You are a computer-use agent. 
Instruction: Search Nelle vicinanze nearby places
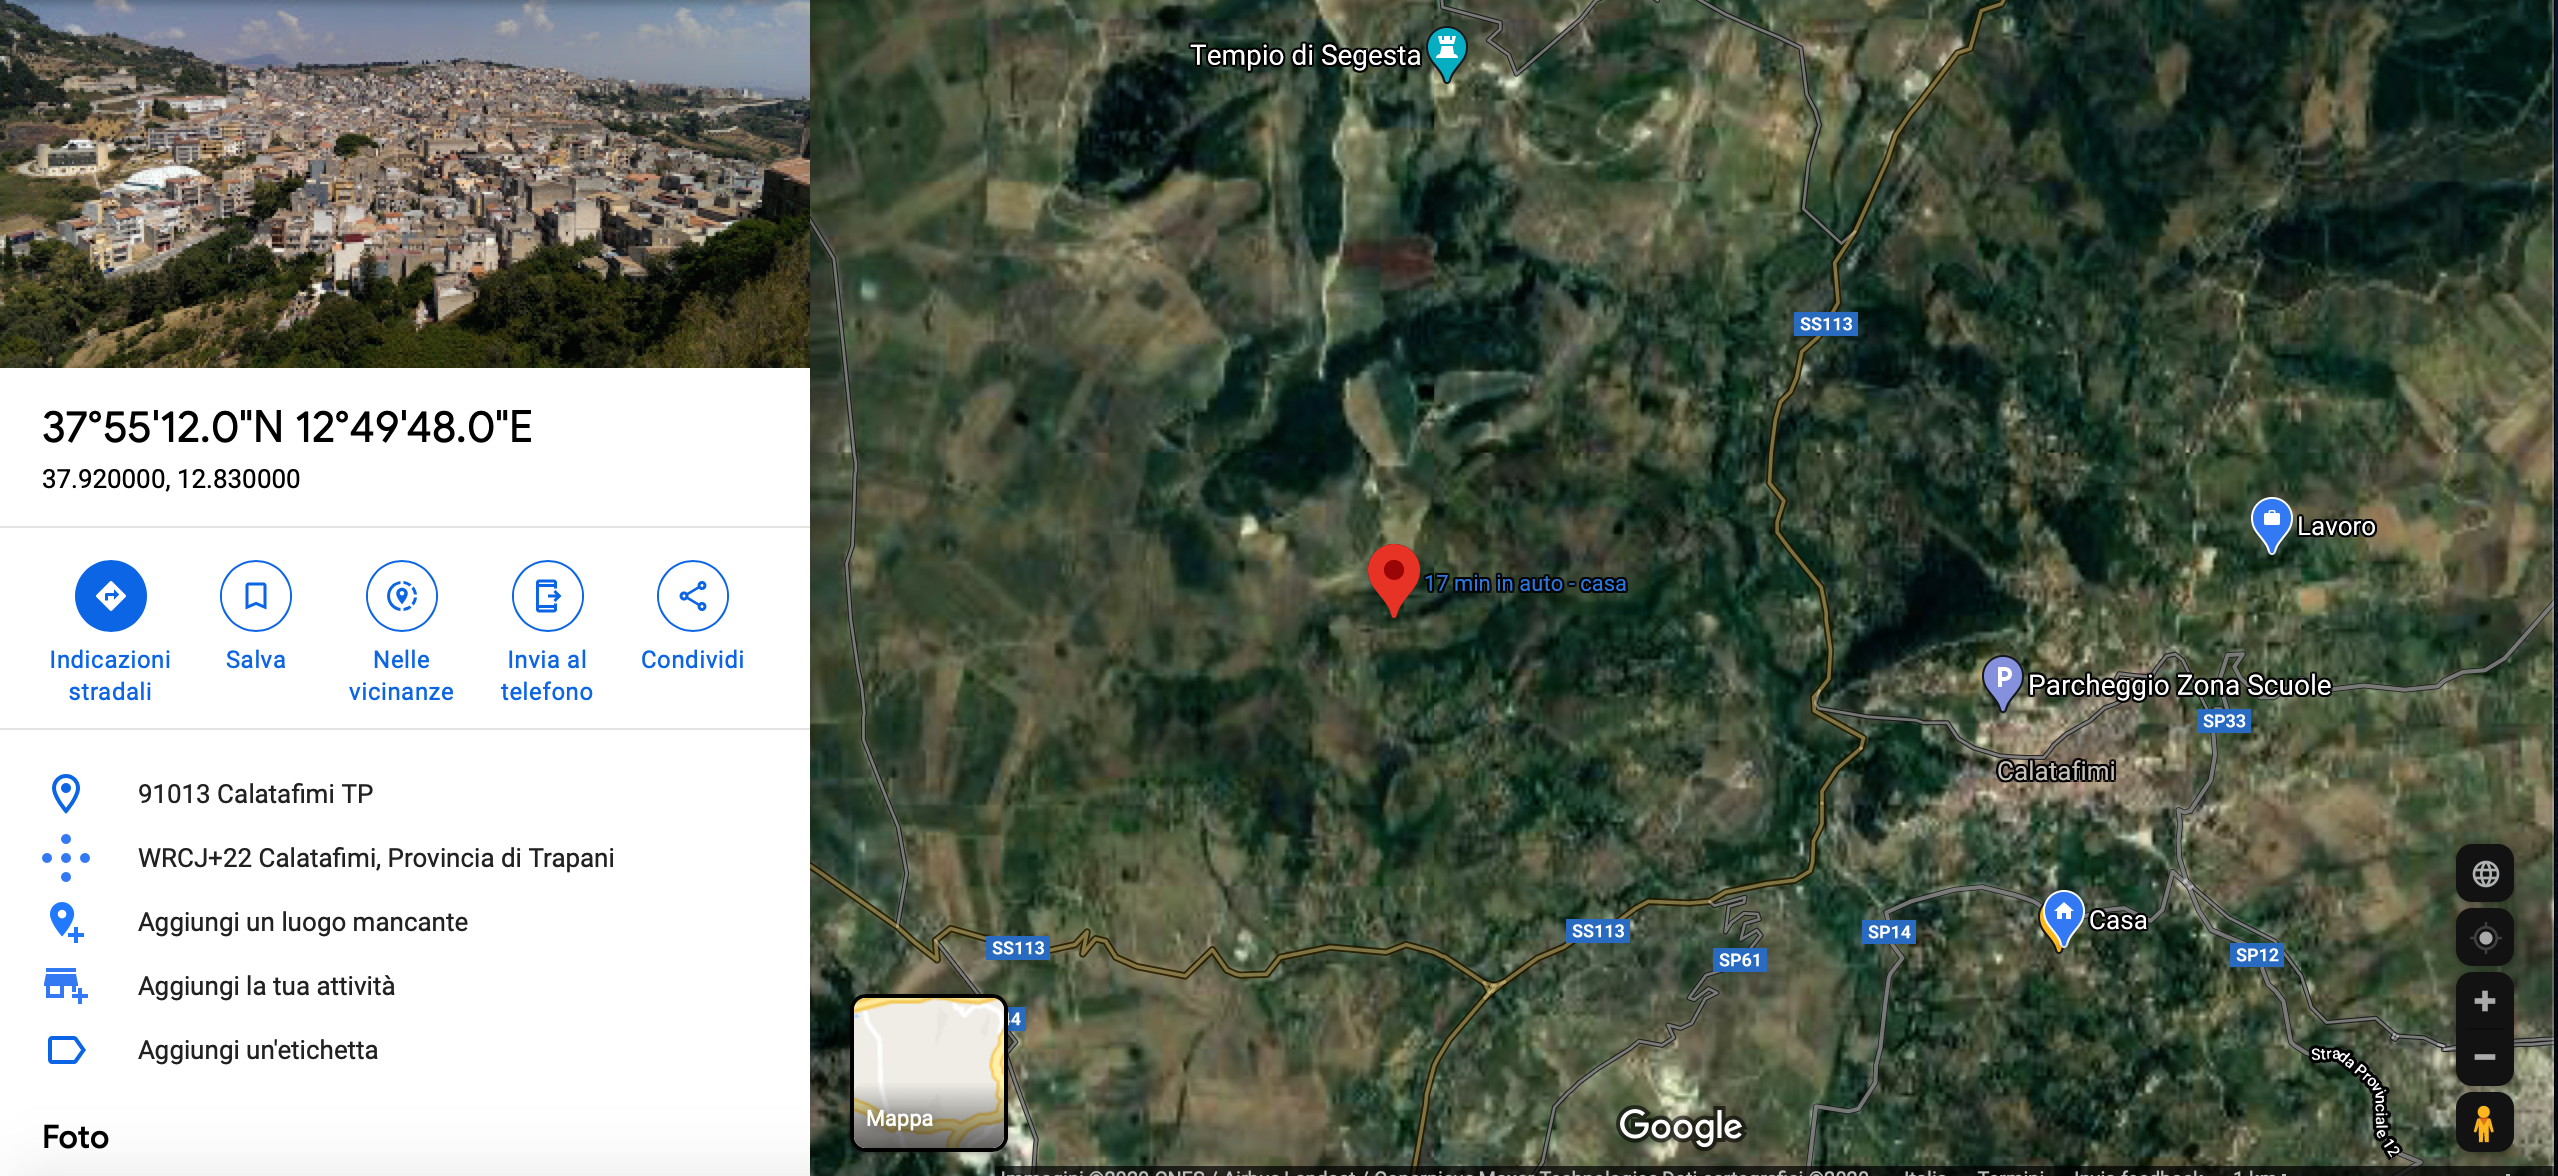tap(402, 596)
